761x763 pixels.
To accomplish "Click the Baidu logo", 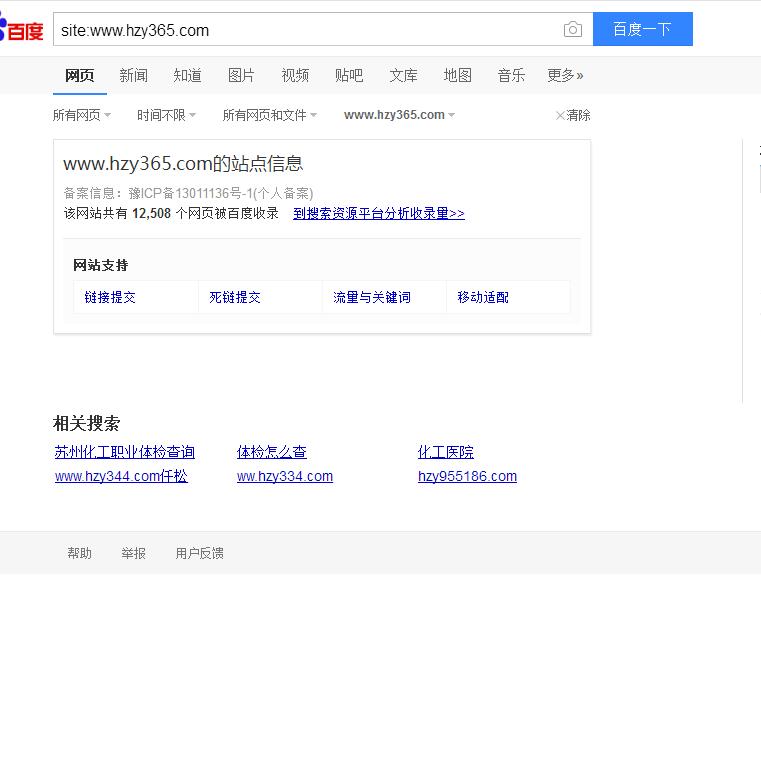I will click(21, 28).
